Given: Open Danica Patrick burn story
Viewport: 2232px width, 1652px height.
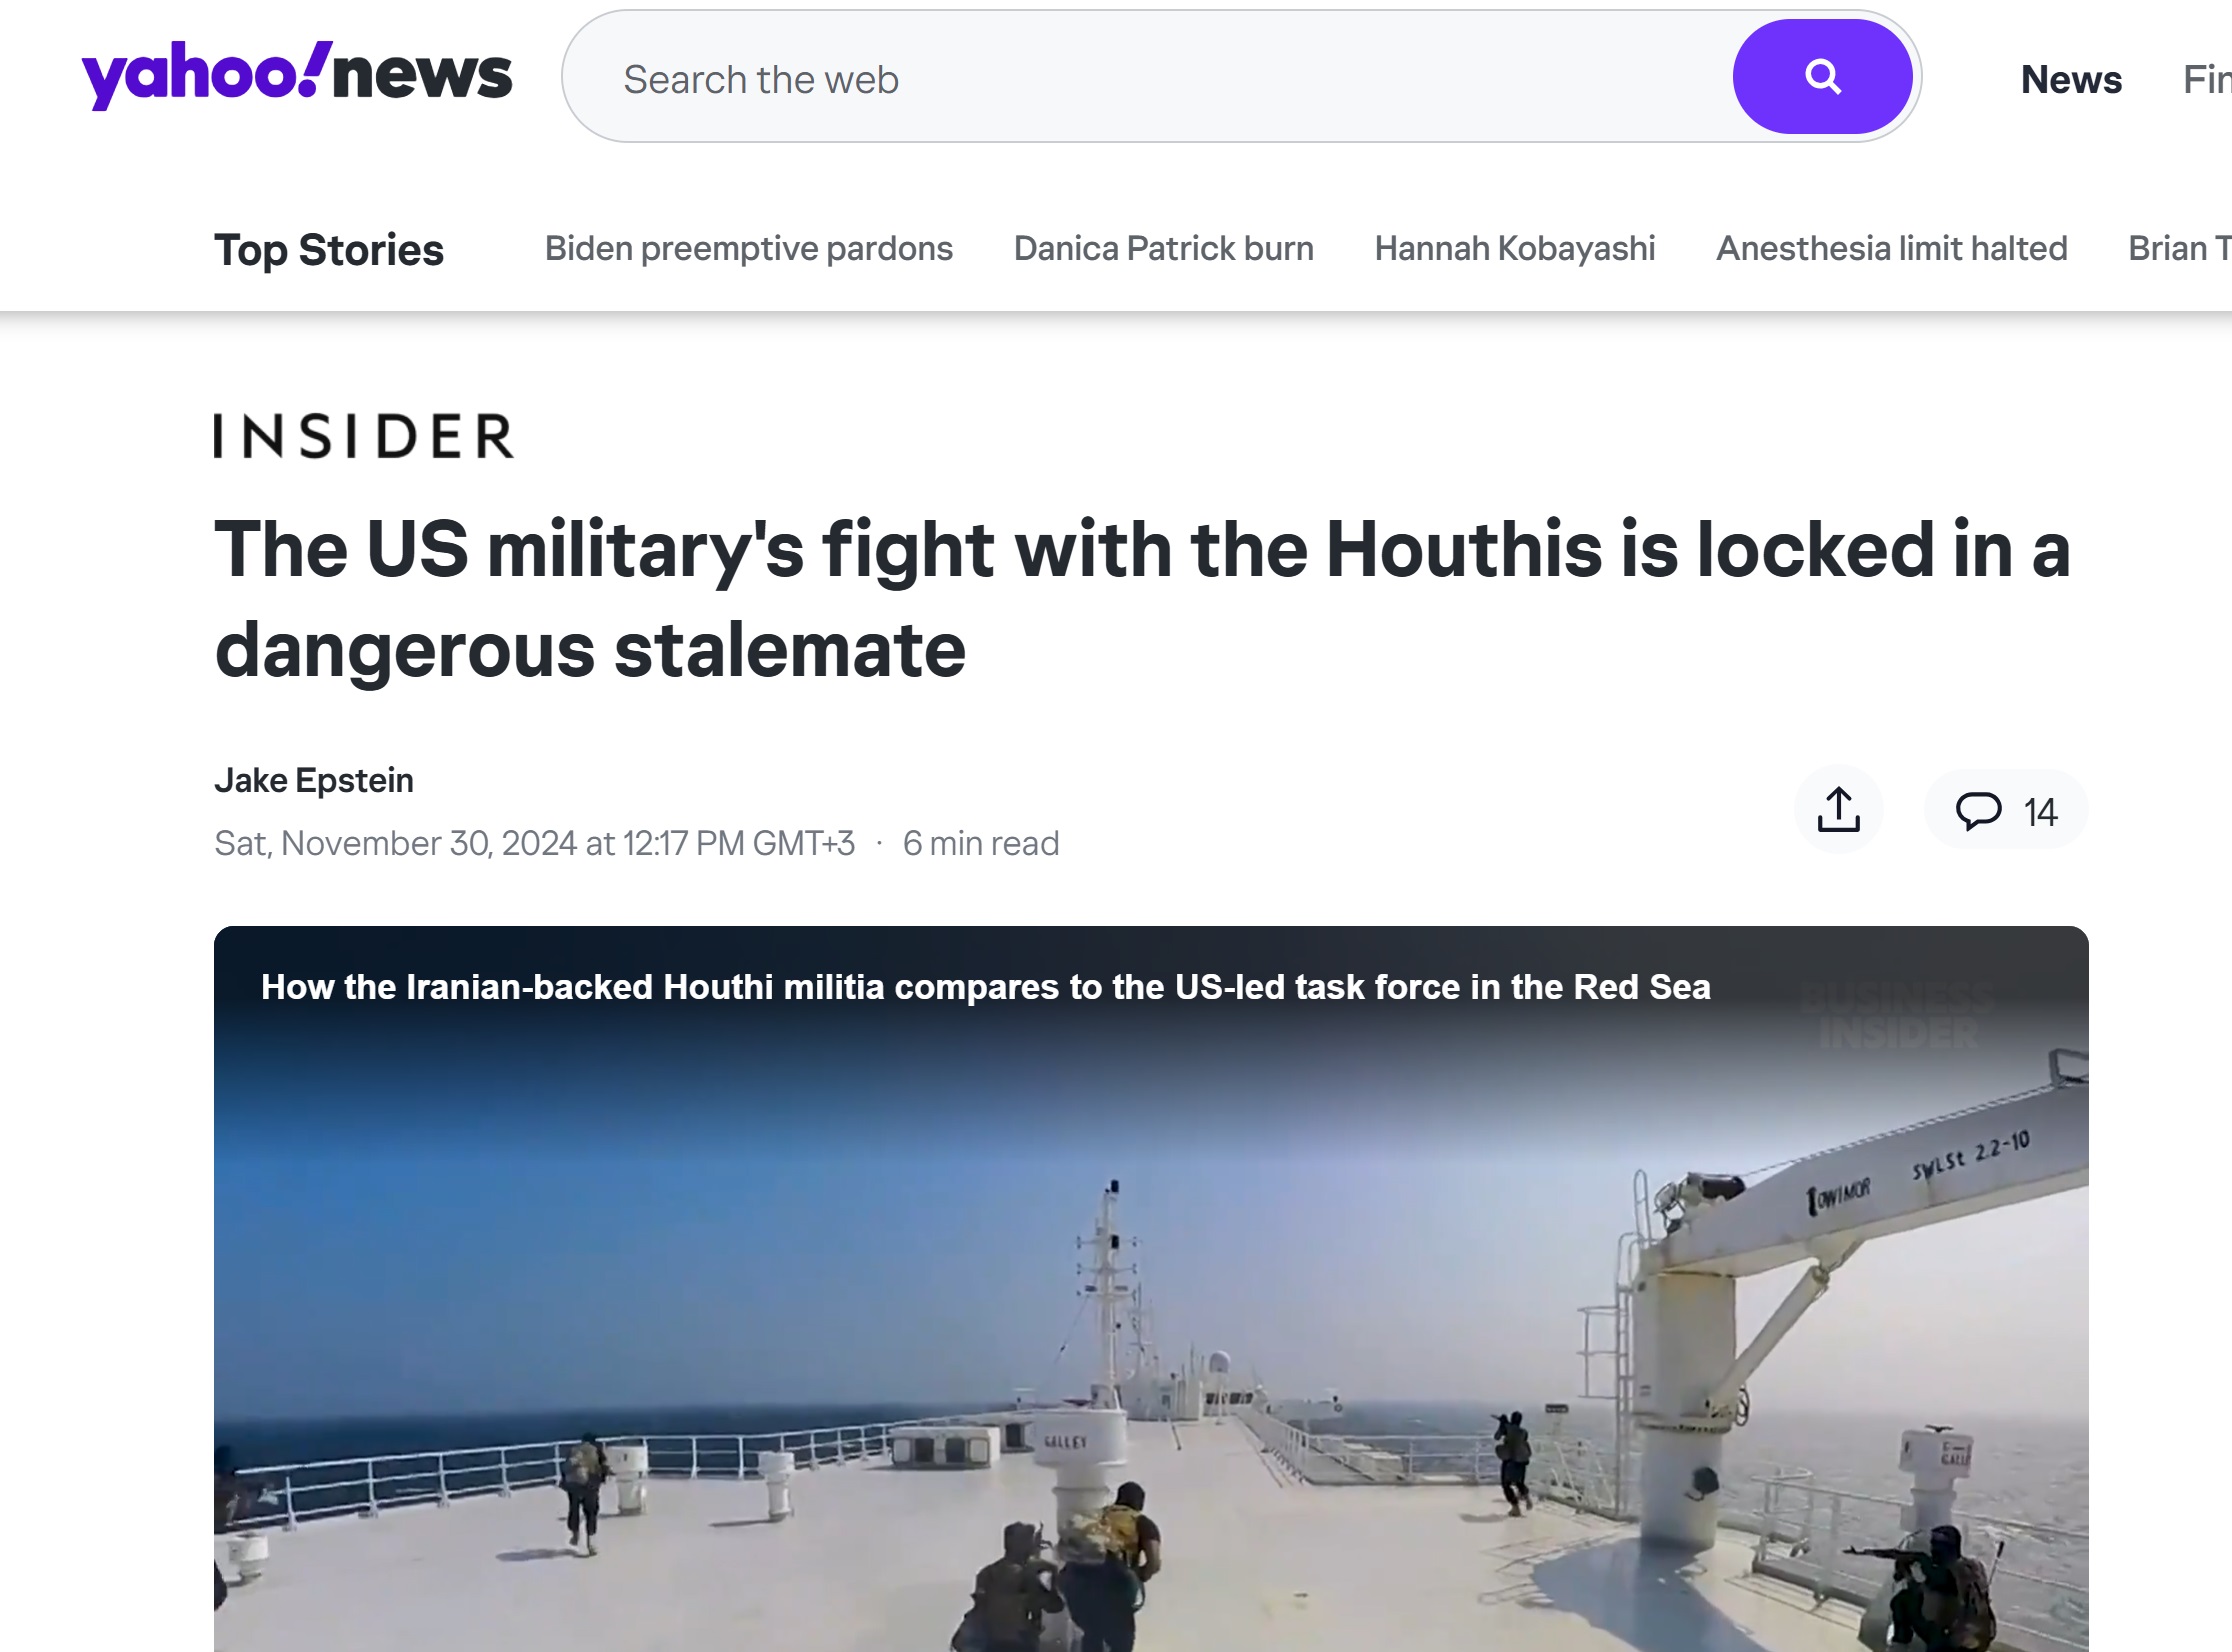Looking at the screenshot, I should (1164, 248).
